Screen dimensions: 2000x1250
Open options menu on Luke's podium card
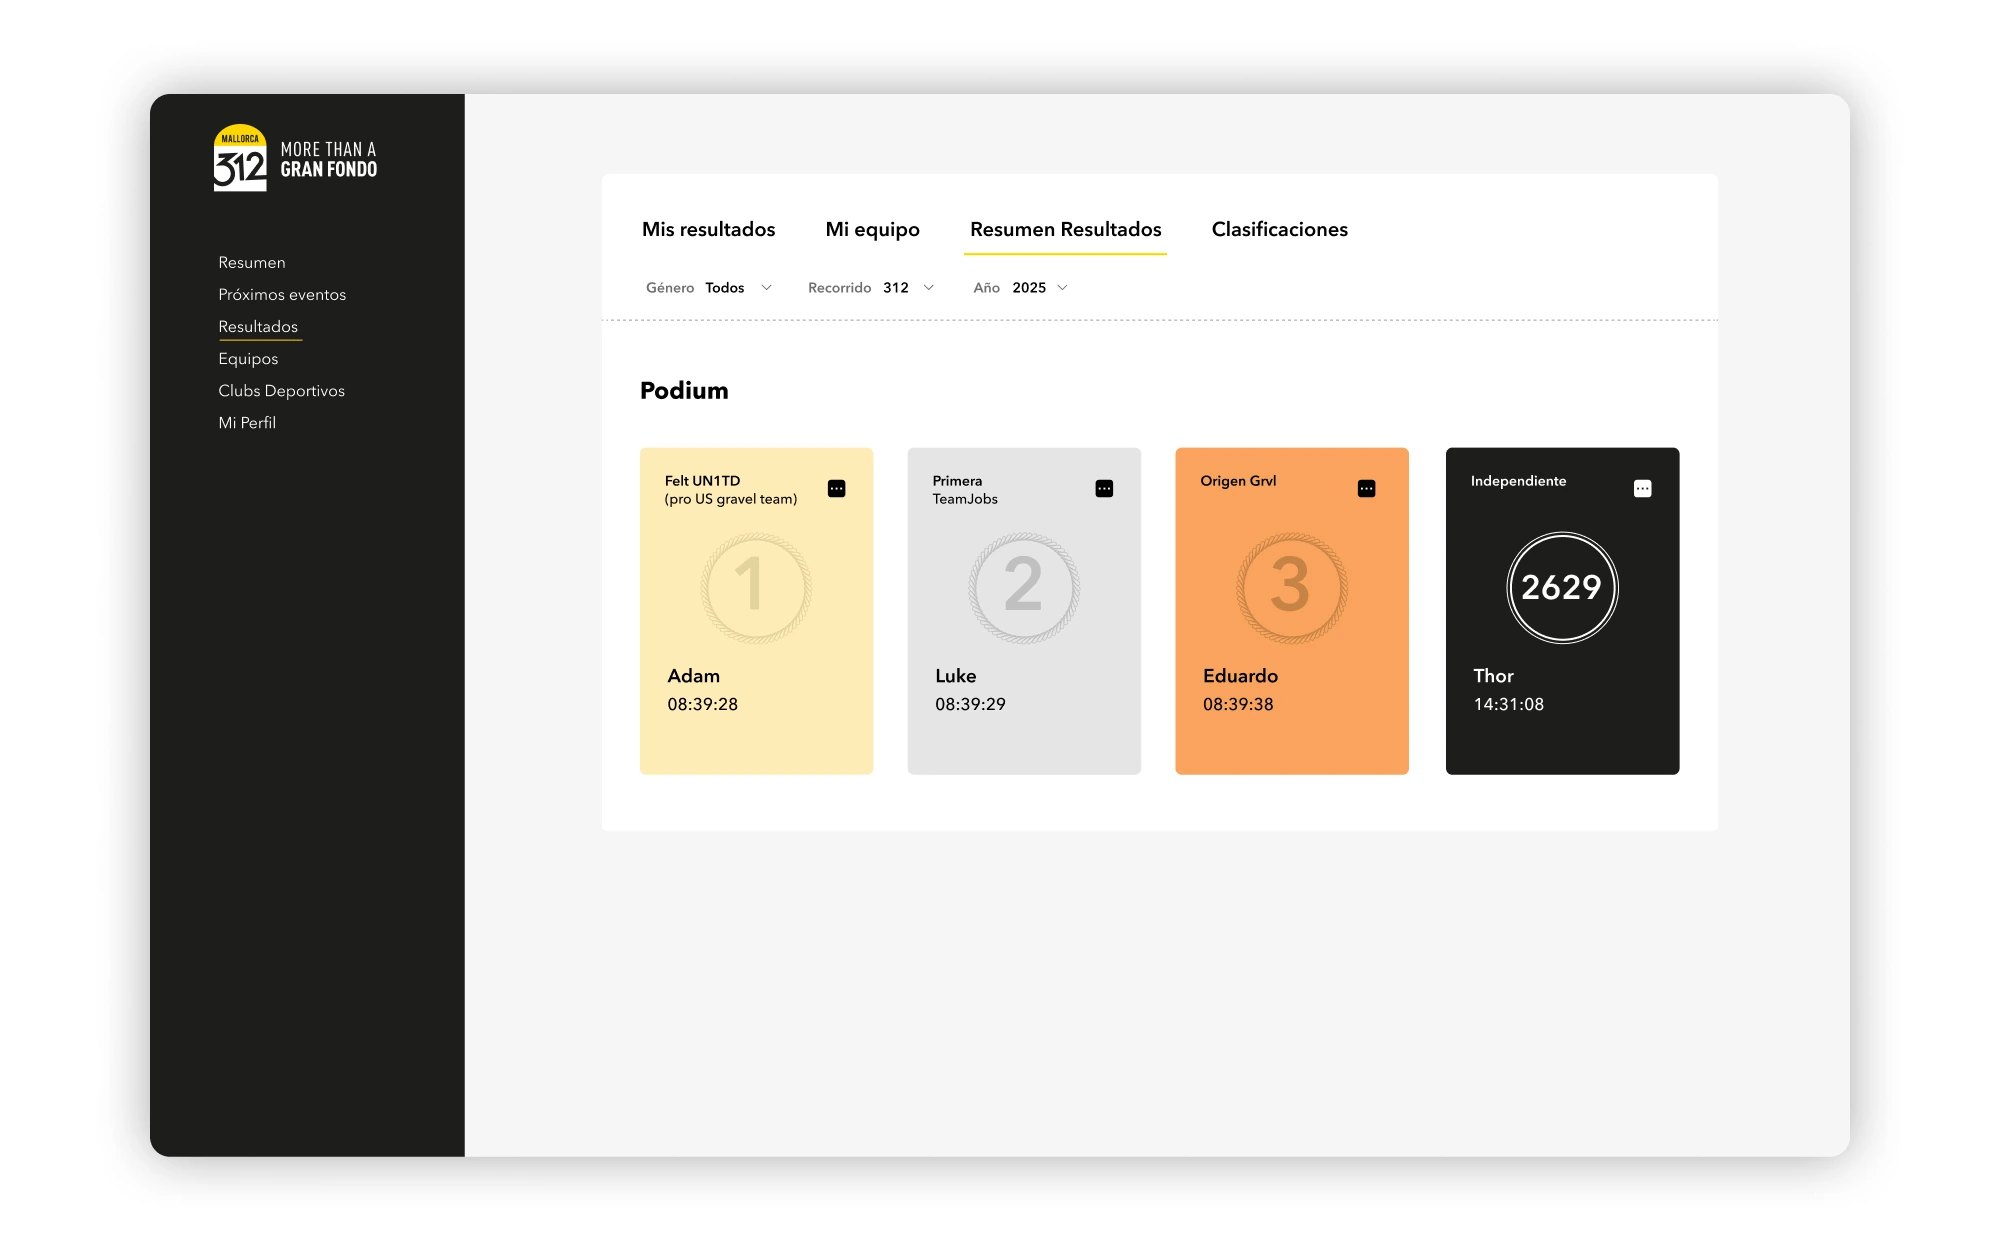[1104, 489]
